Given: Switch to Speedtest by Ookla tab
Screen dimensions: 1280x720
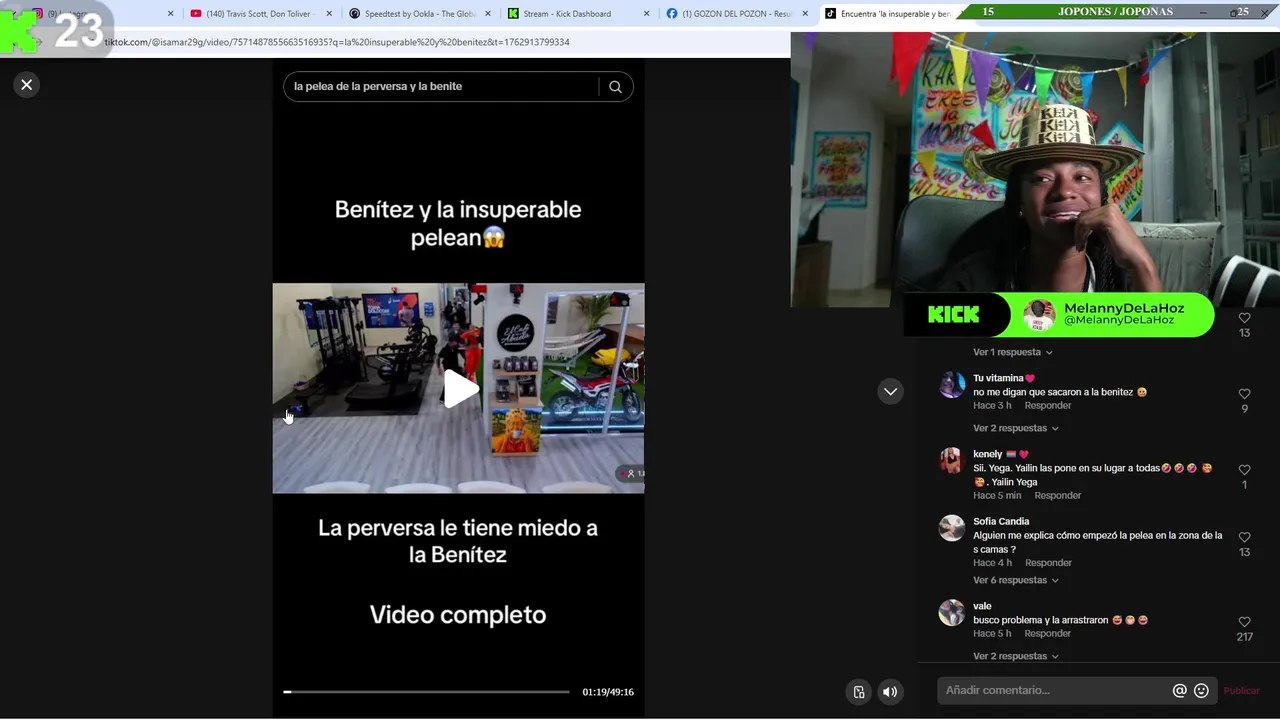Looking at the screenshot, I should click(x=420, y=14).
